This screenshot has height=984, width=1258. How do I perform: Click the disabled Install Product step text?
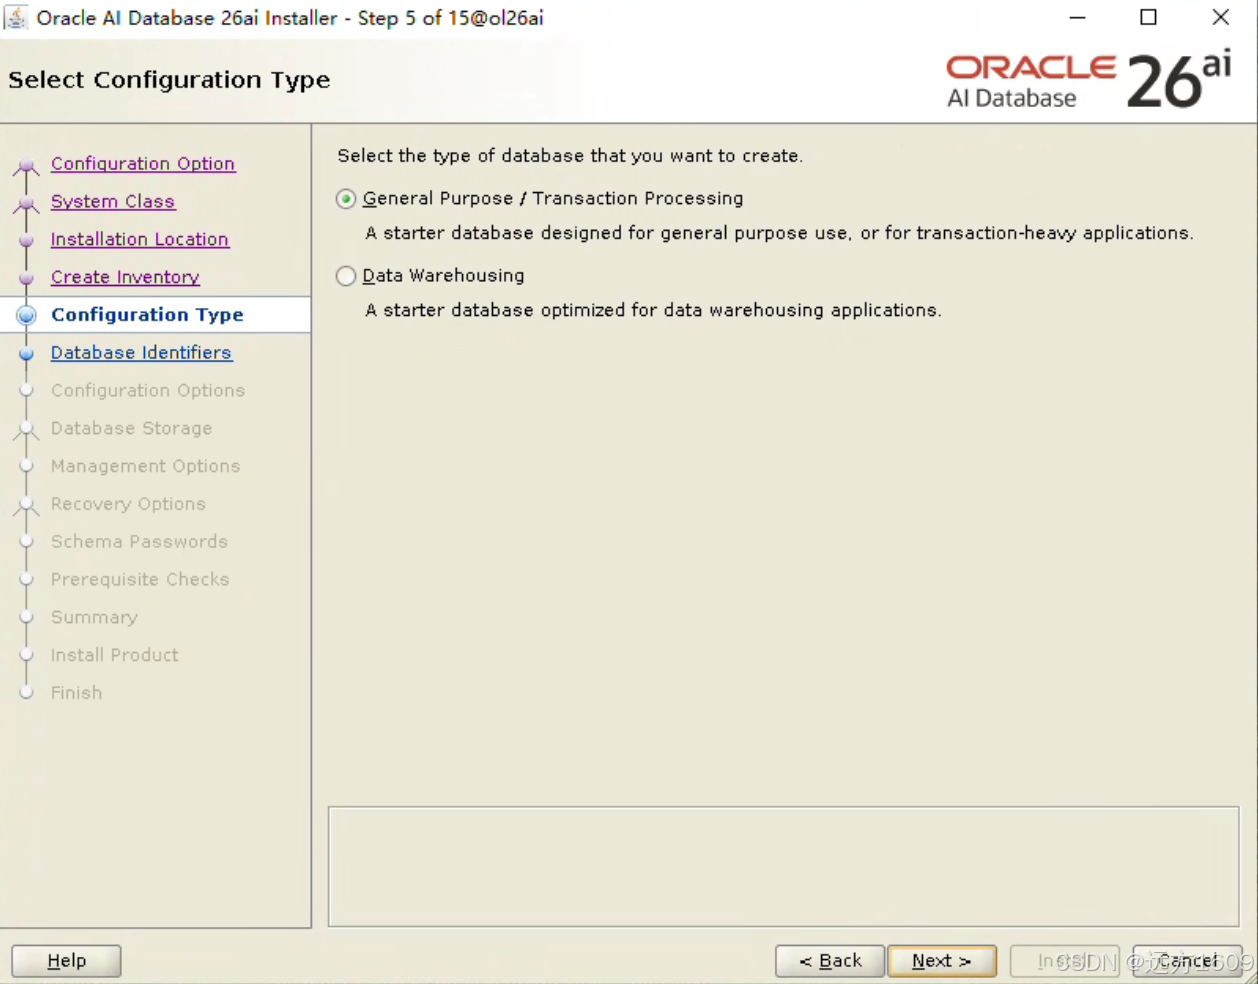tap(115, 655)
